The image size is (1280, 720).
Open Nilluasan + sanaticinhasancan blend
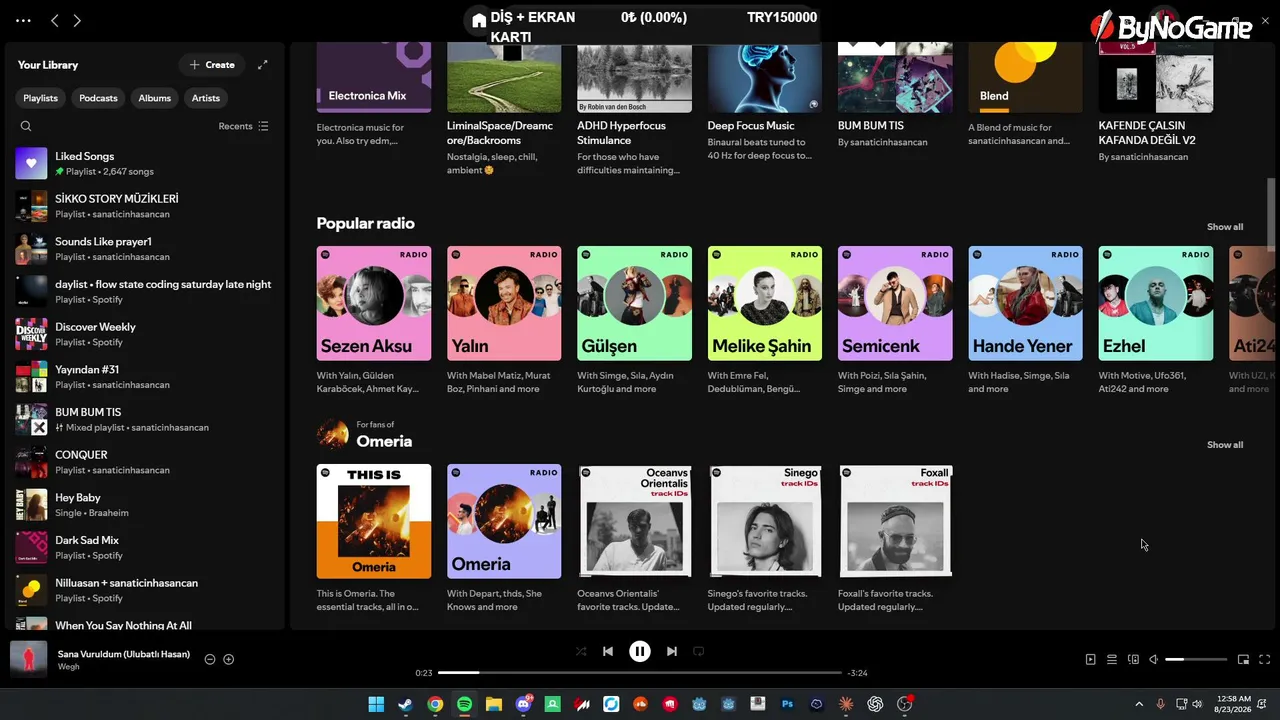point(144,590)
